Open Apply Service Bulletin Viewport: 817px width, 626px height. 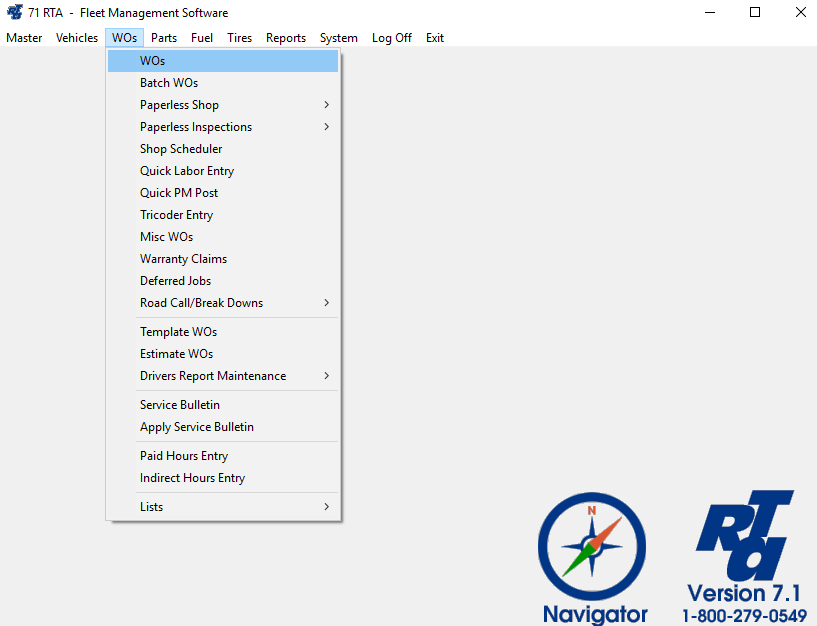(197, 427)
